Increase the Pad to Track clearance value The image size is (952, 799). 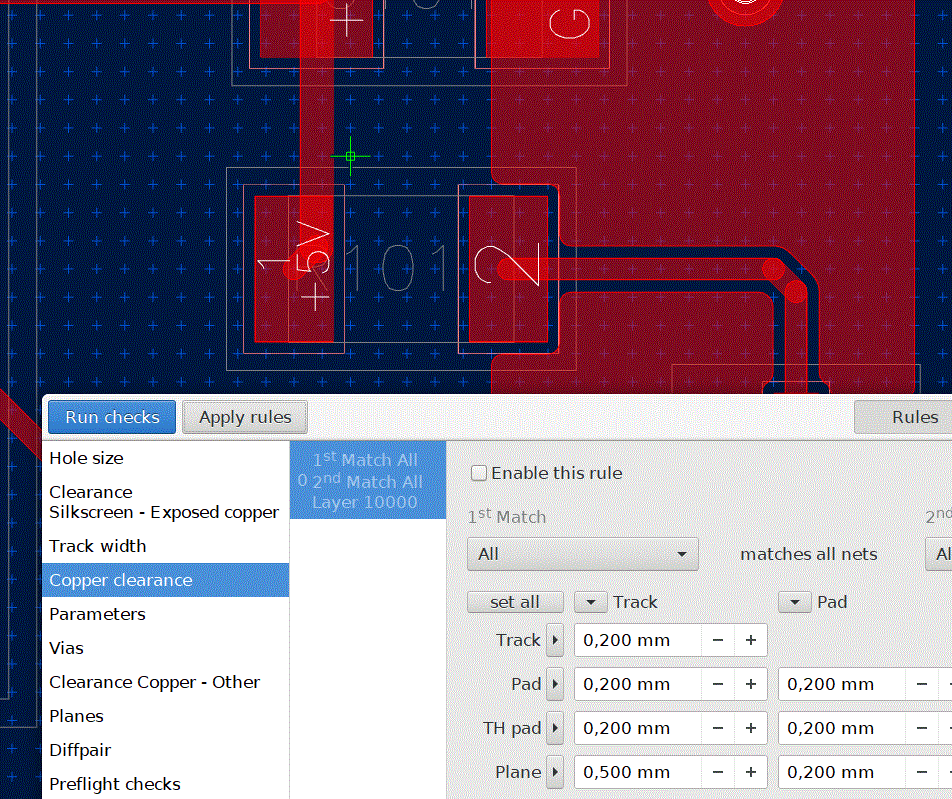coord(750,684)
